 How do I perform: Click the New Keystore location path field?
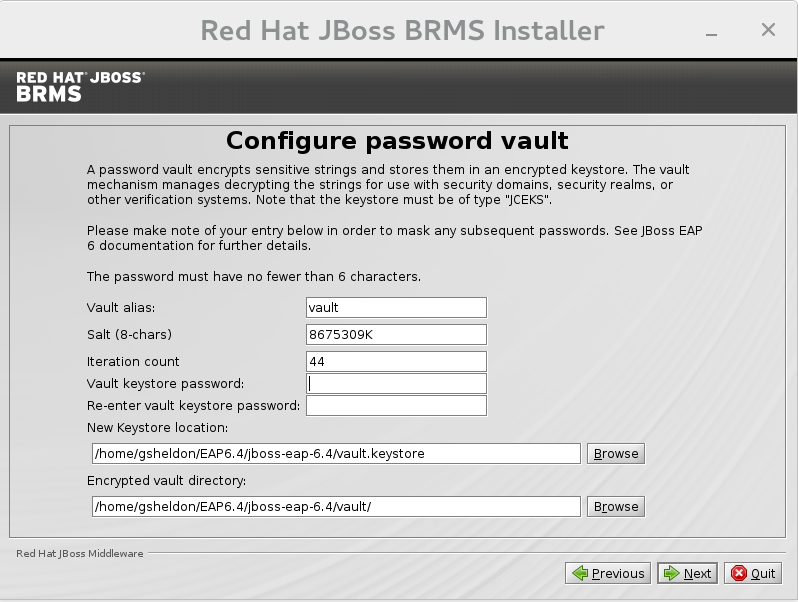(336, 453)
